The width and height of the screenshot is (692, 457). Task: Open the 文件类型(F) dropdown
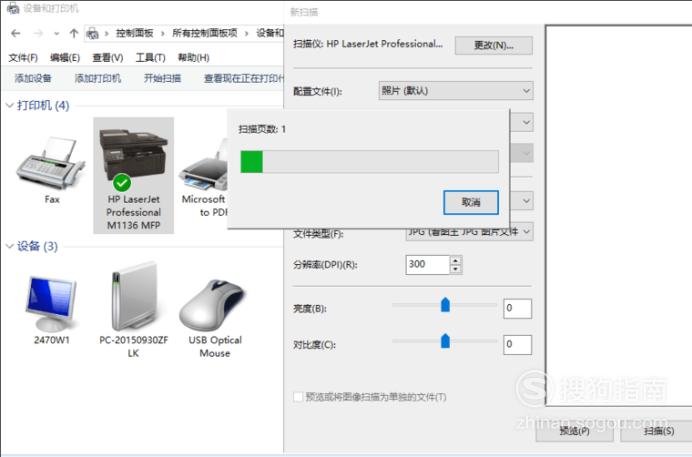[x=469, y=232]
